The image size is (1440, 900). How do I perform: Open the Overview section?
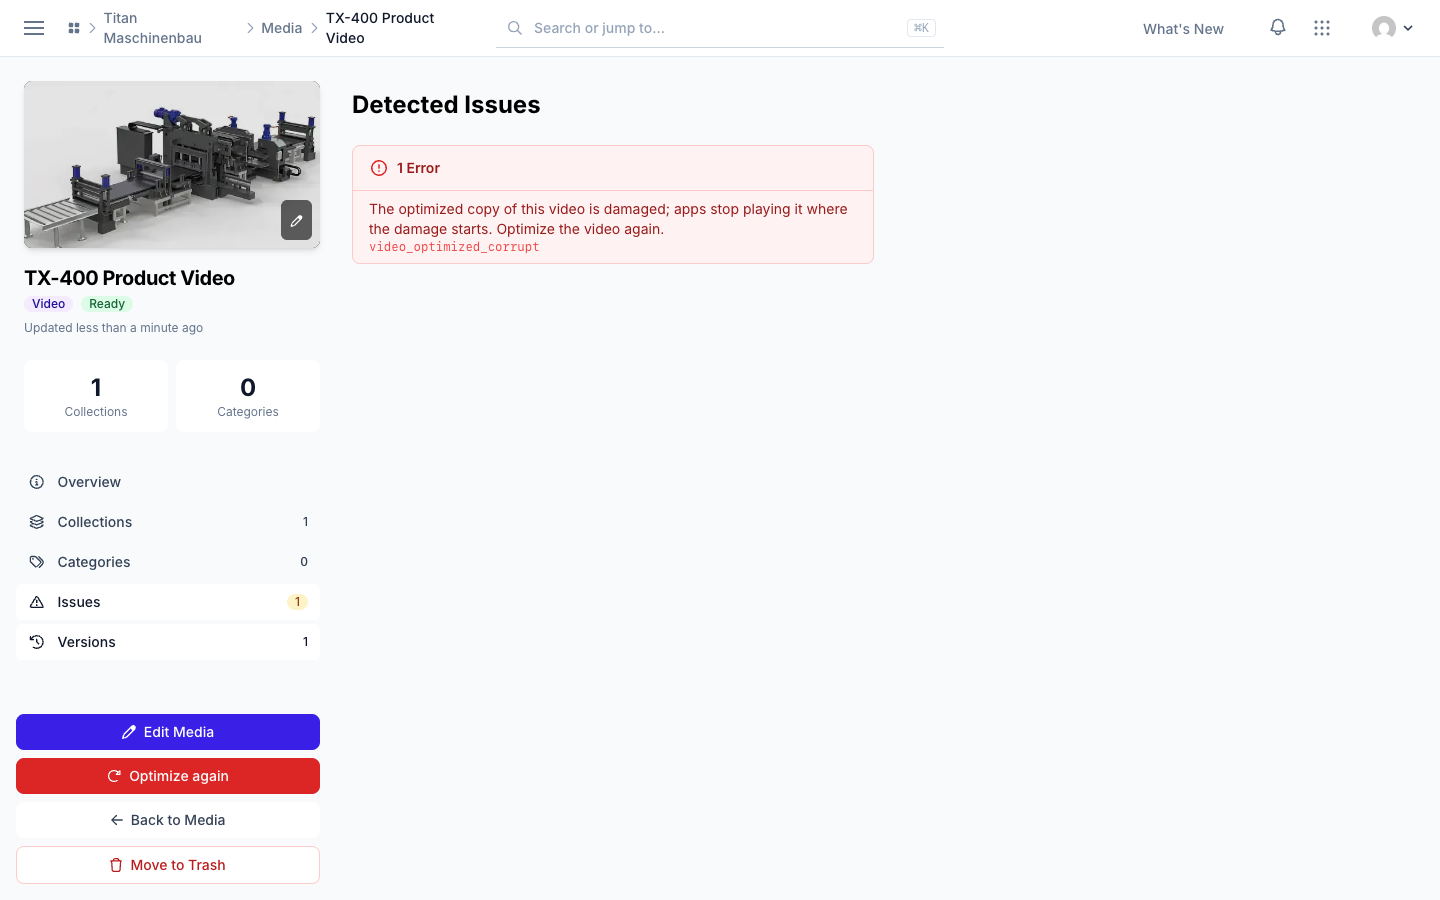coord(168,482)
